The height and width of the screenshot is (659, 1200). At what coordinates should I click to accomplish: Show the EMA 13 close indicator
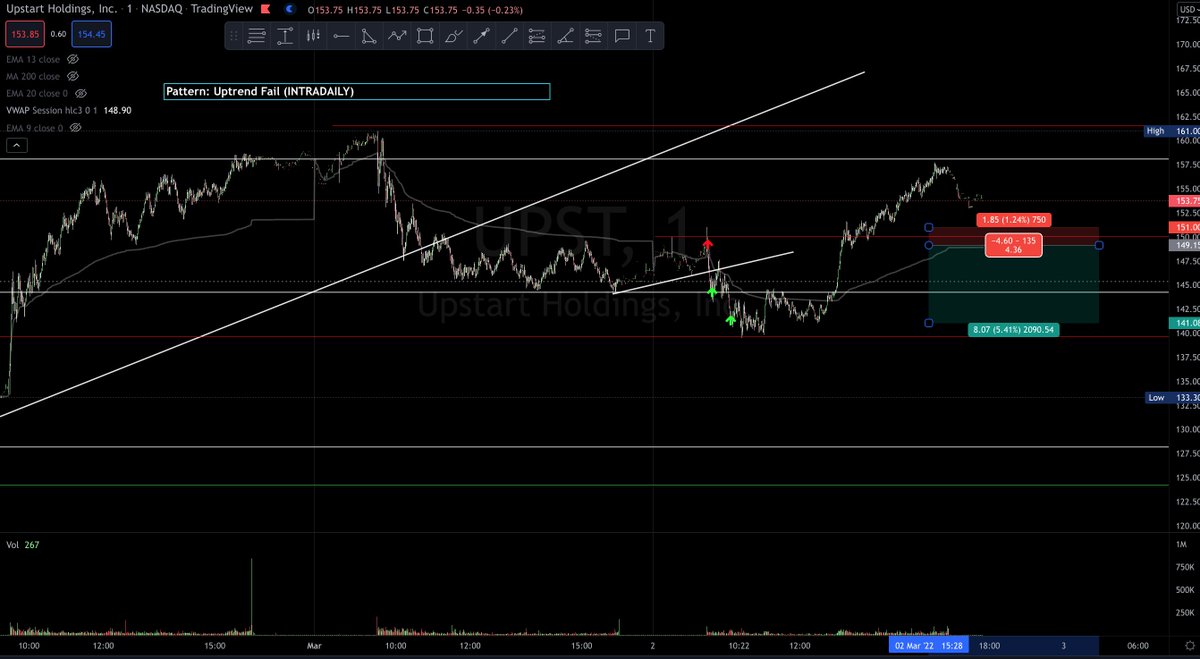74,59
